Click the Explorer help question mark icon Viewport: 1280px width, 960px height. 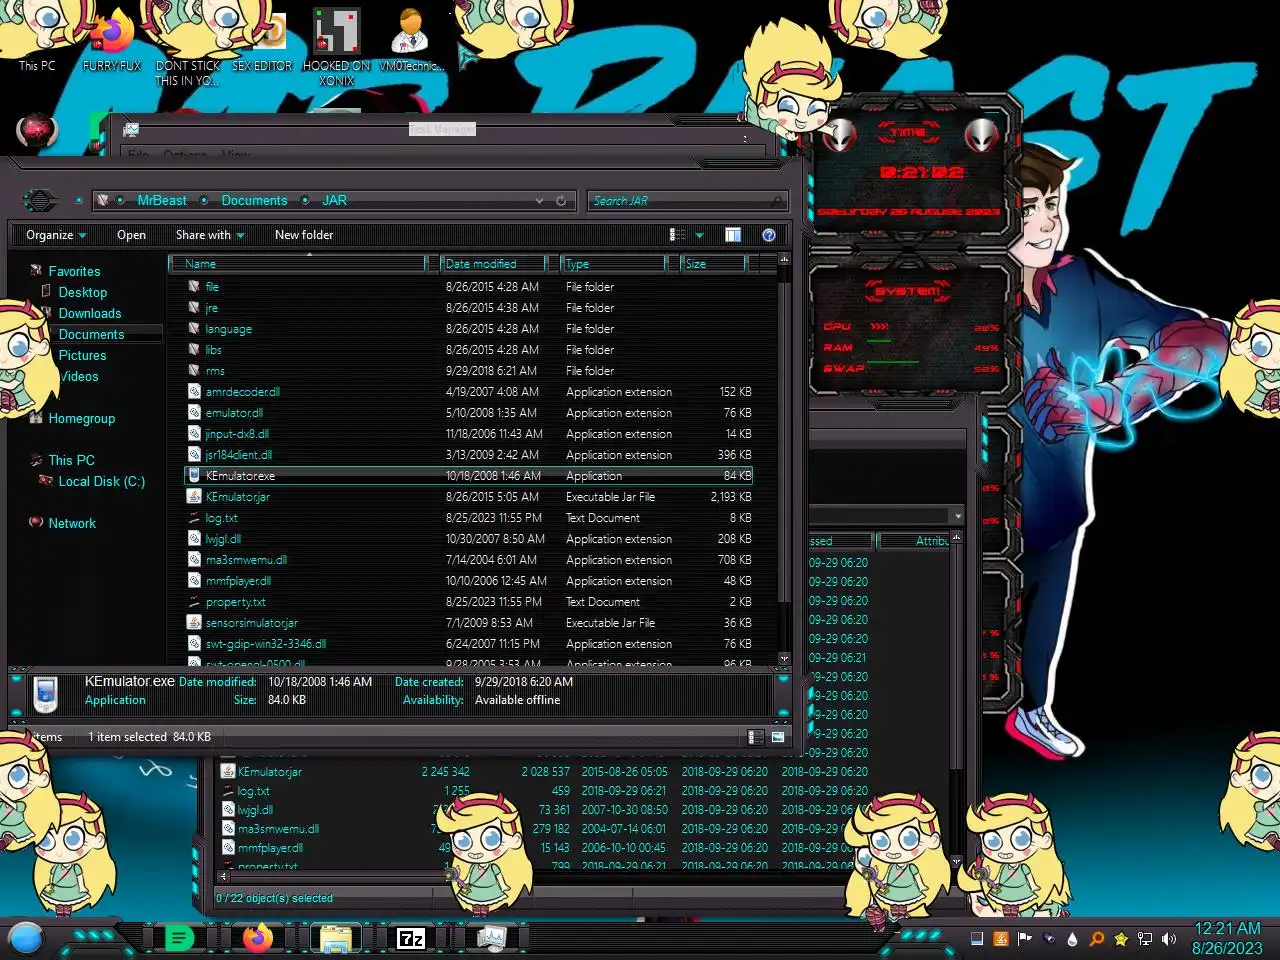(x=769, y=235)
